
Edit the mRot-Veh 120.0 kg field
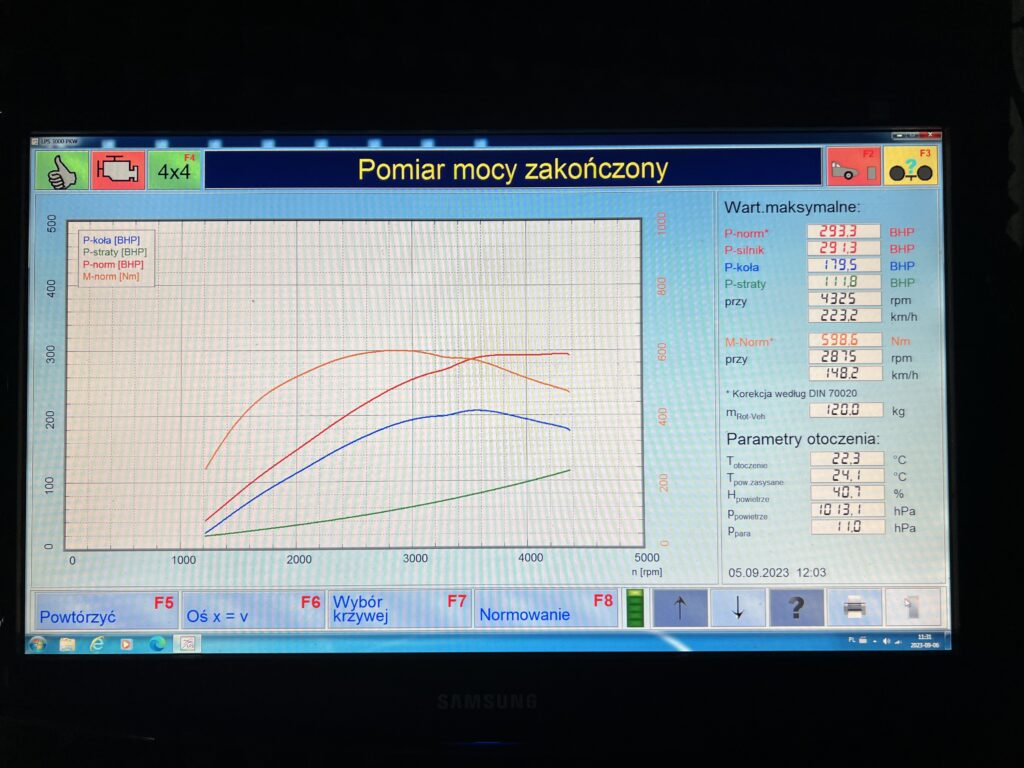click(846, 409)
